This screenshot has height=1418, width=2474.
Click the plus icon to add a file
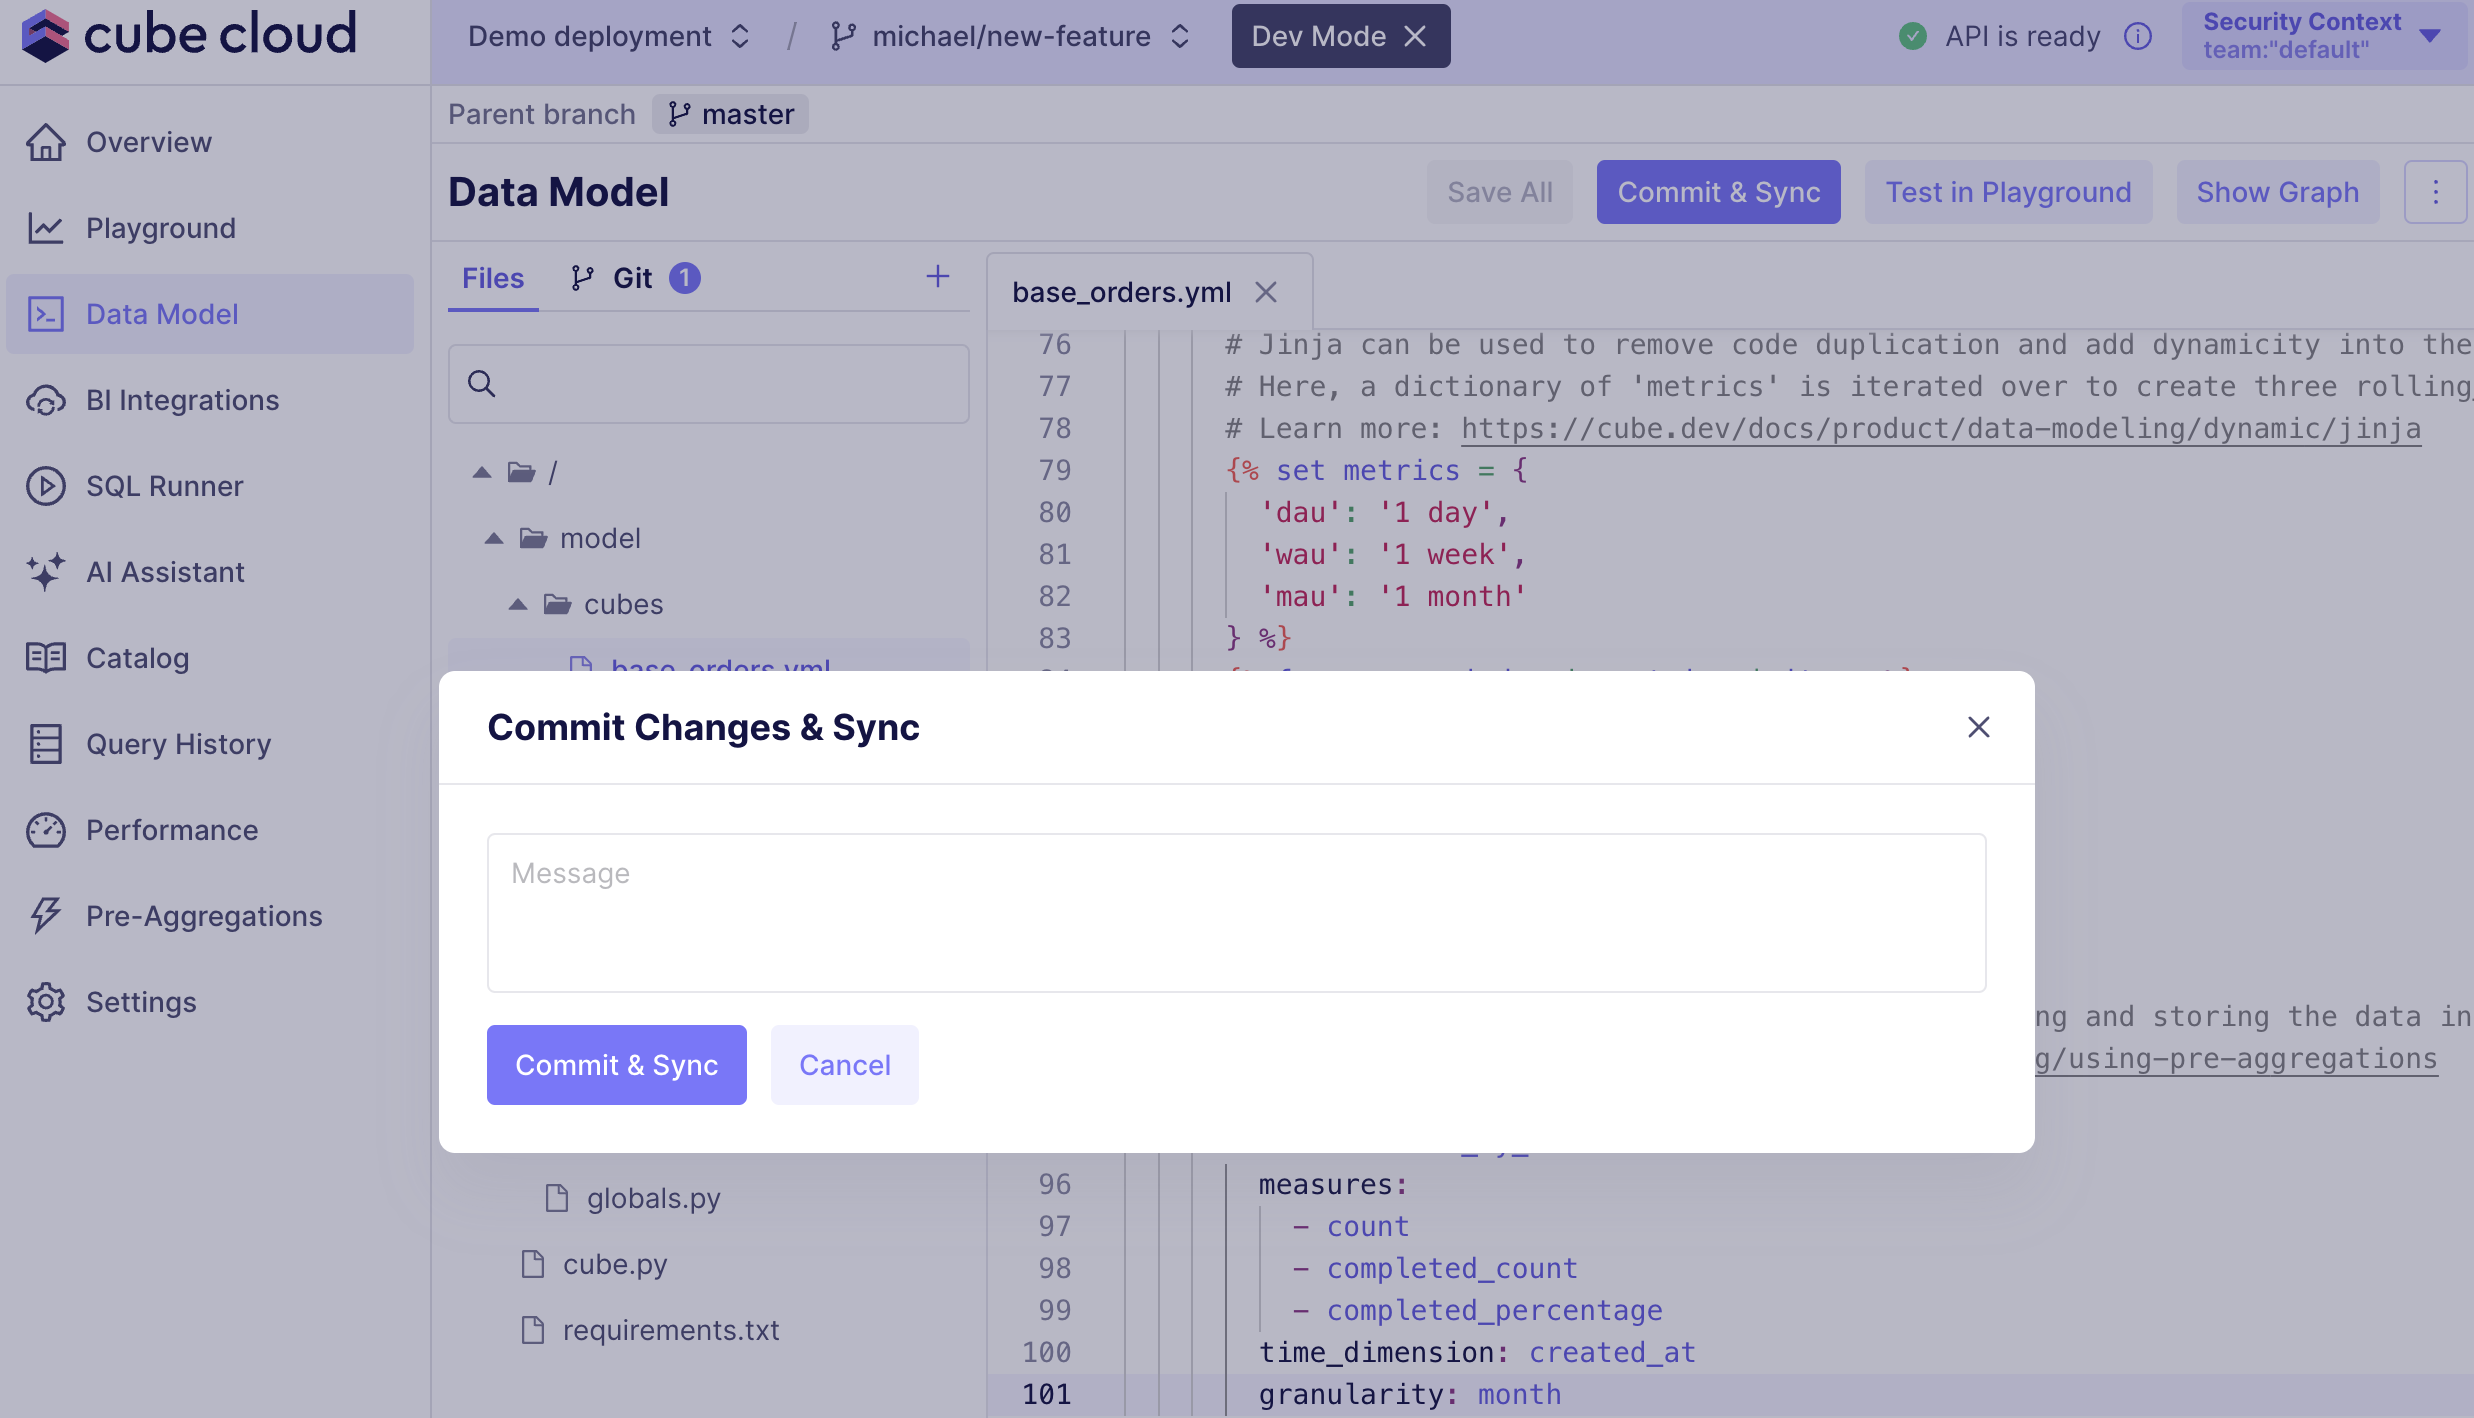(x=937, y=277)
